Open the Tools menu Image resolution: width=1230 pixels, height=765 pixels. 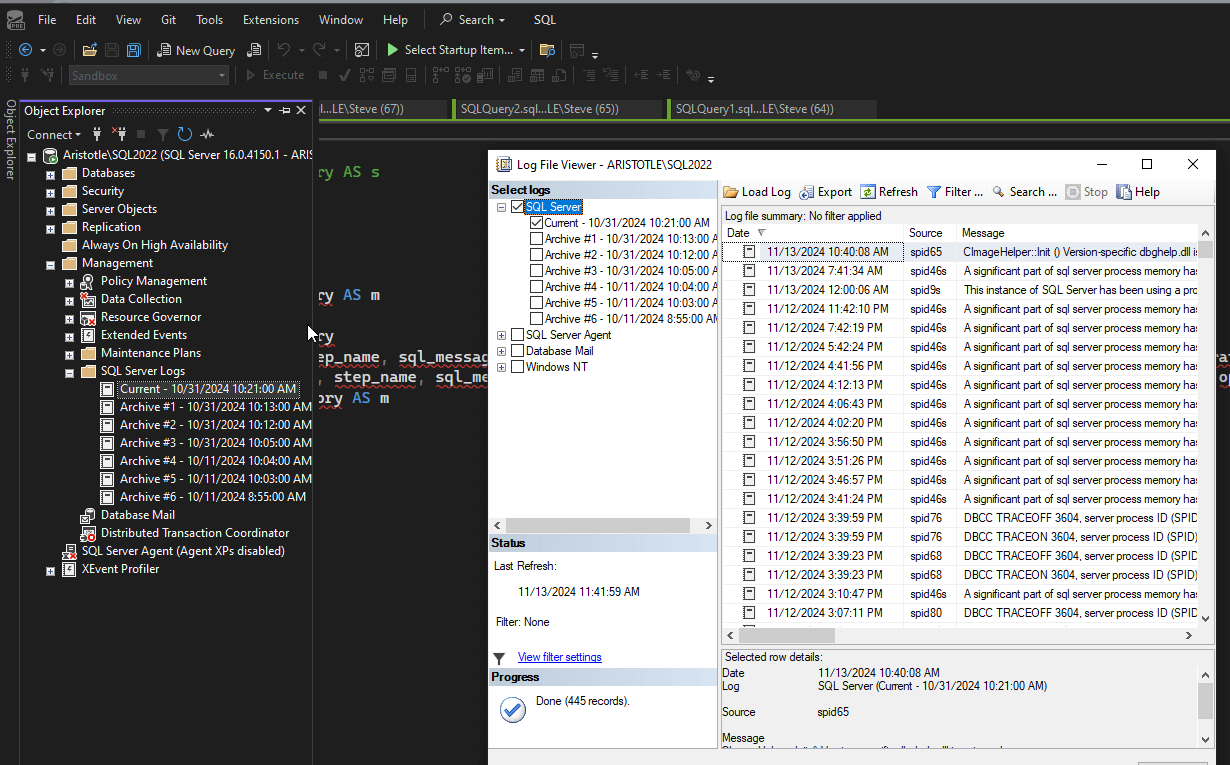209,20
